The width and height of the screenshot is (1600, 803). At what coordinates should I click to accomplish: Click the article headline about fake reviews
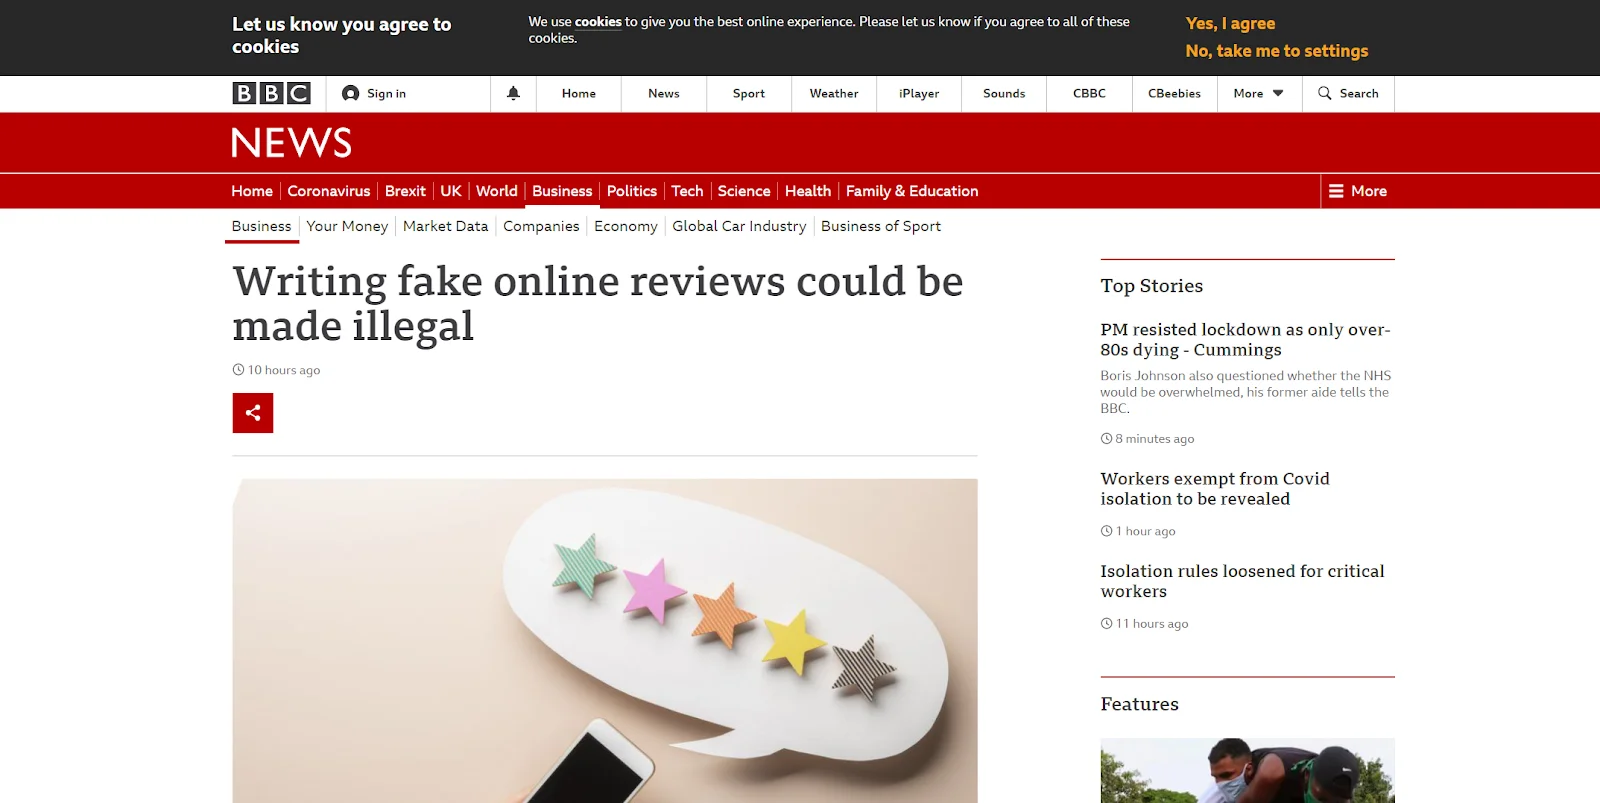click(x=598, y=303)
